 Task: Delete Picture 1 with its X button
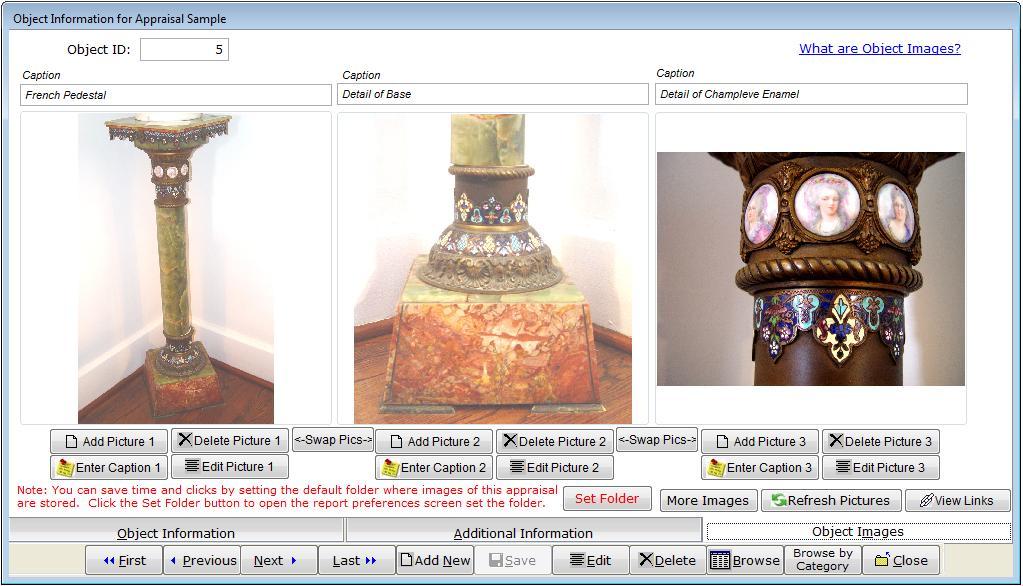230,440
